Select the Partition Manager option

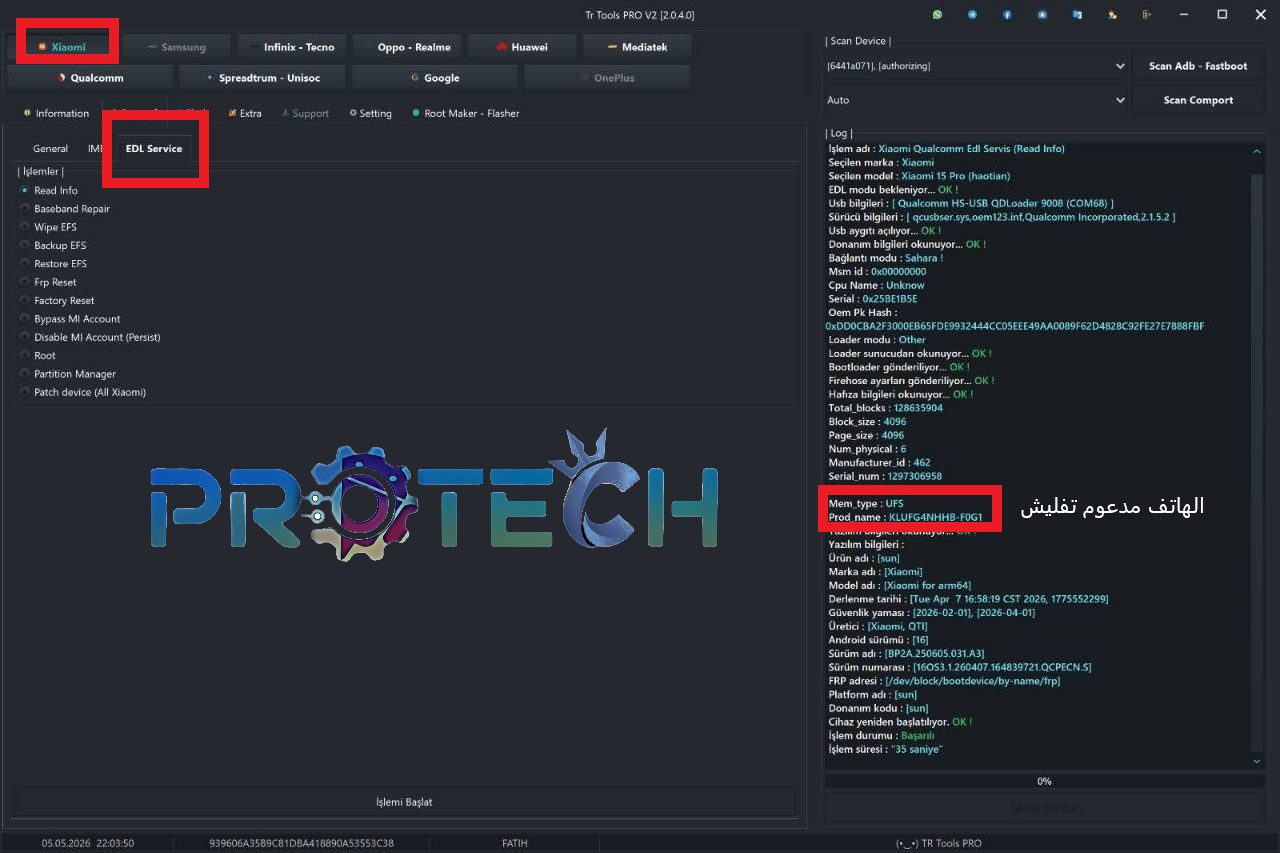(68, 374)
